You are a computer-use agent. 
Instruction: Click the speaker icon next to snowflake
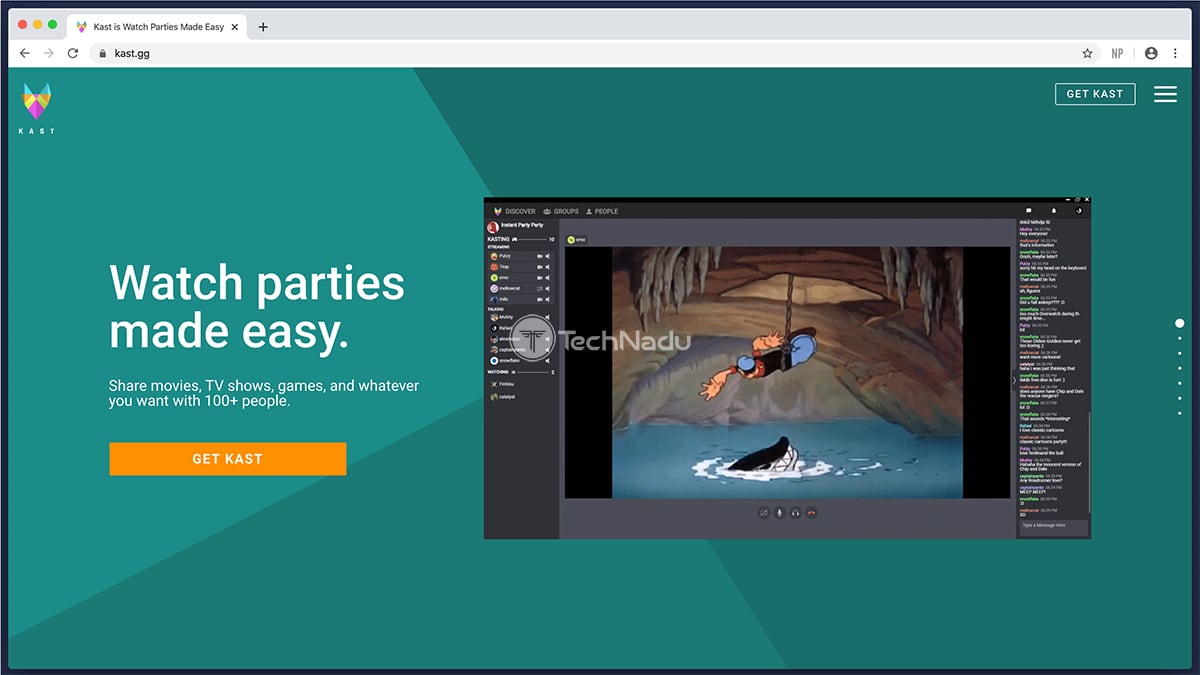click(x=550, y=360)
